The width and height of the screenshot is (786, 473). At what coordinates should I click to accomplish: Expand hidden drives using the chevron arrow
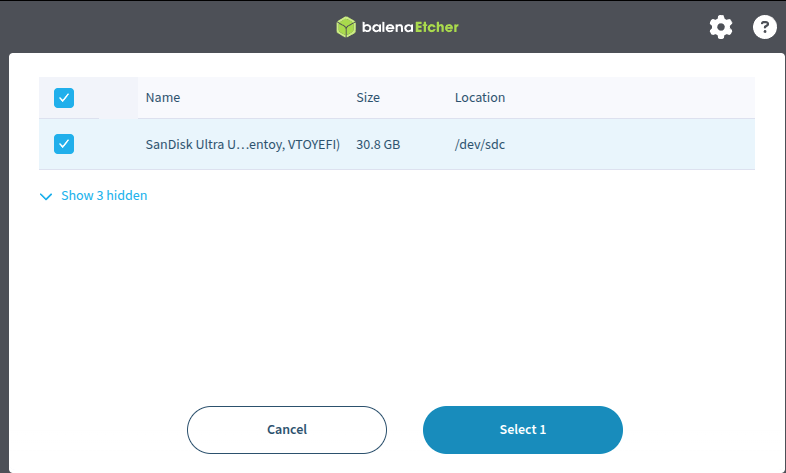(45, 197)
